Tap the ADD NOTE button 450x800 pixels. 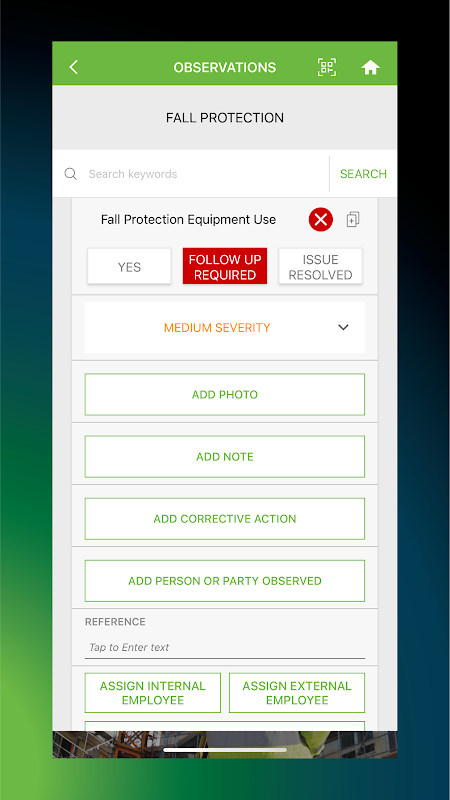(x=224, y=457)
